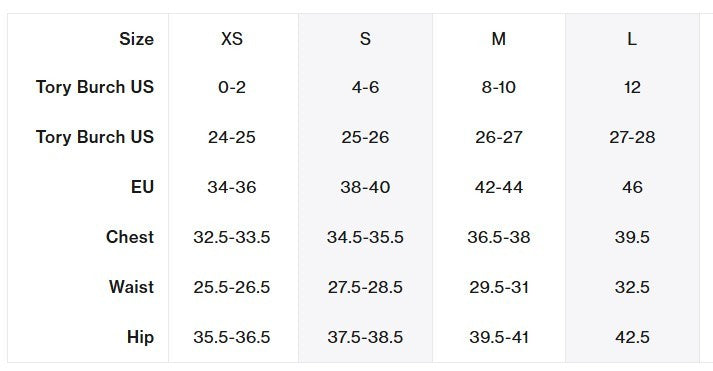
Task: Select the EU 38-40 cell
Action: pyautogui.click(x=365, y=187)
